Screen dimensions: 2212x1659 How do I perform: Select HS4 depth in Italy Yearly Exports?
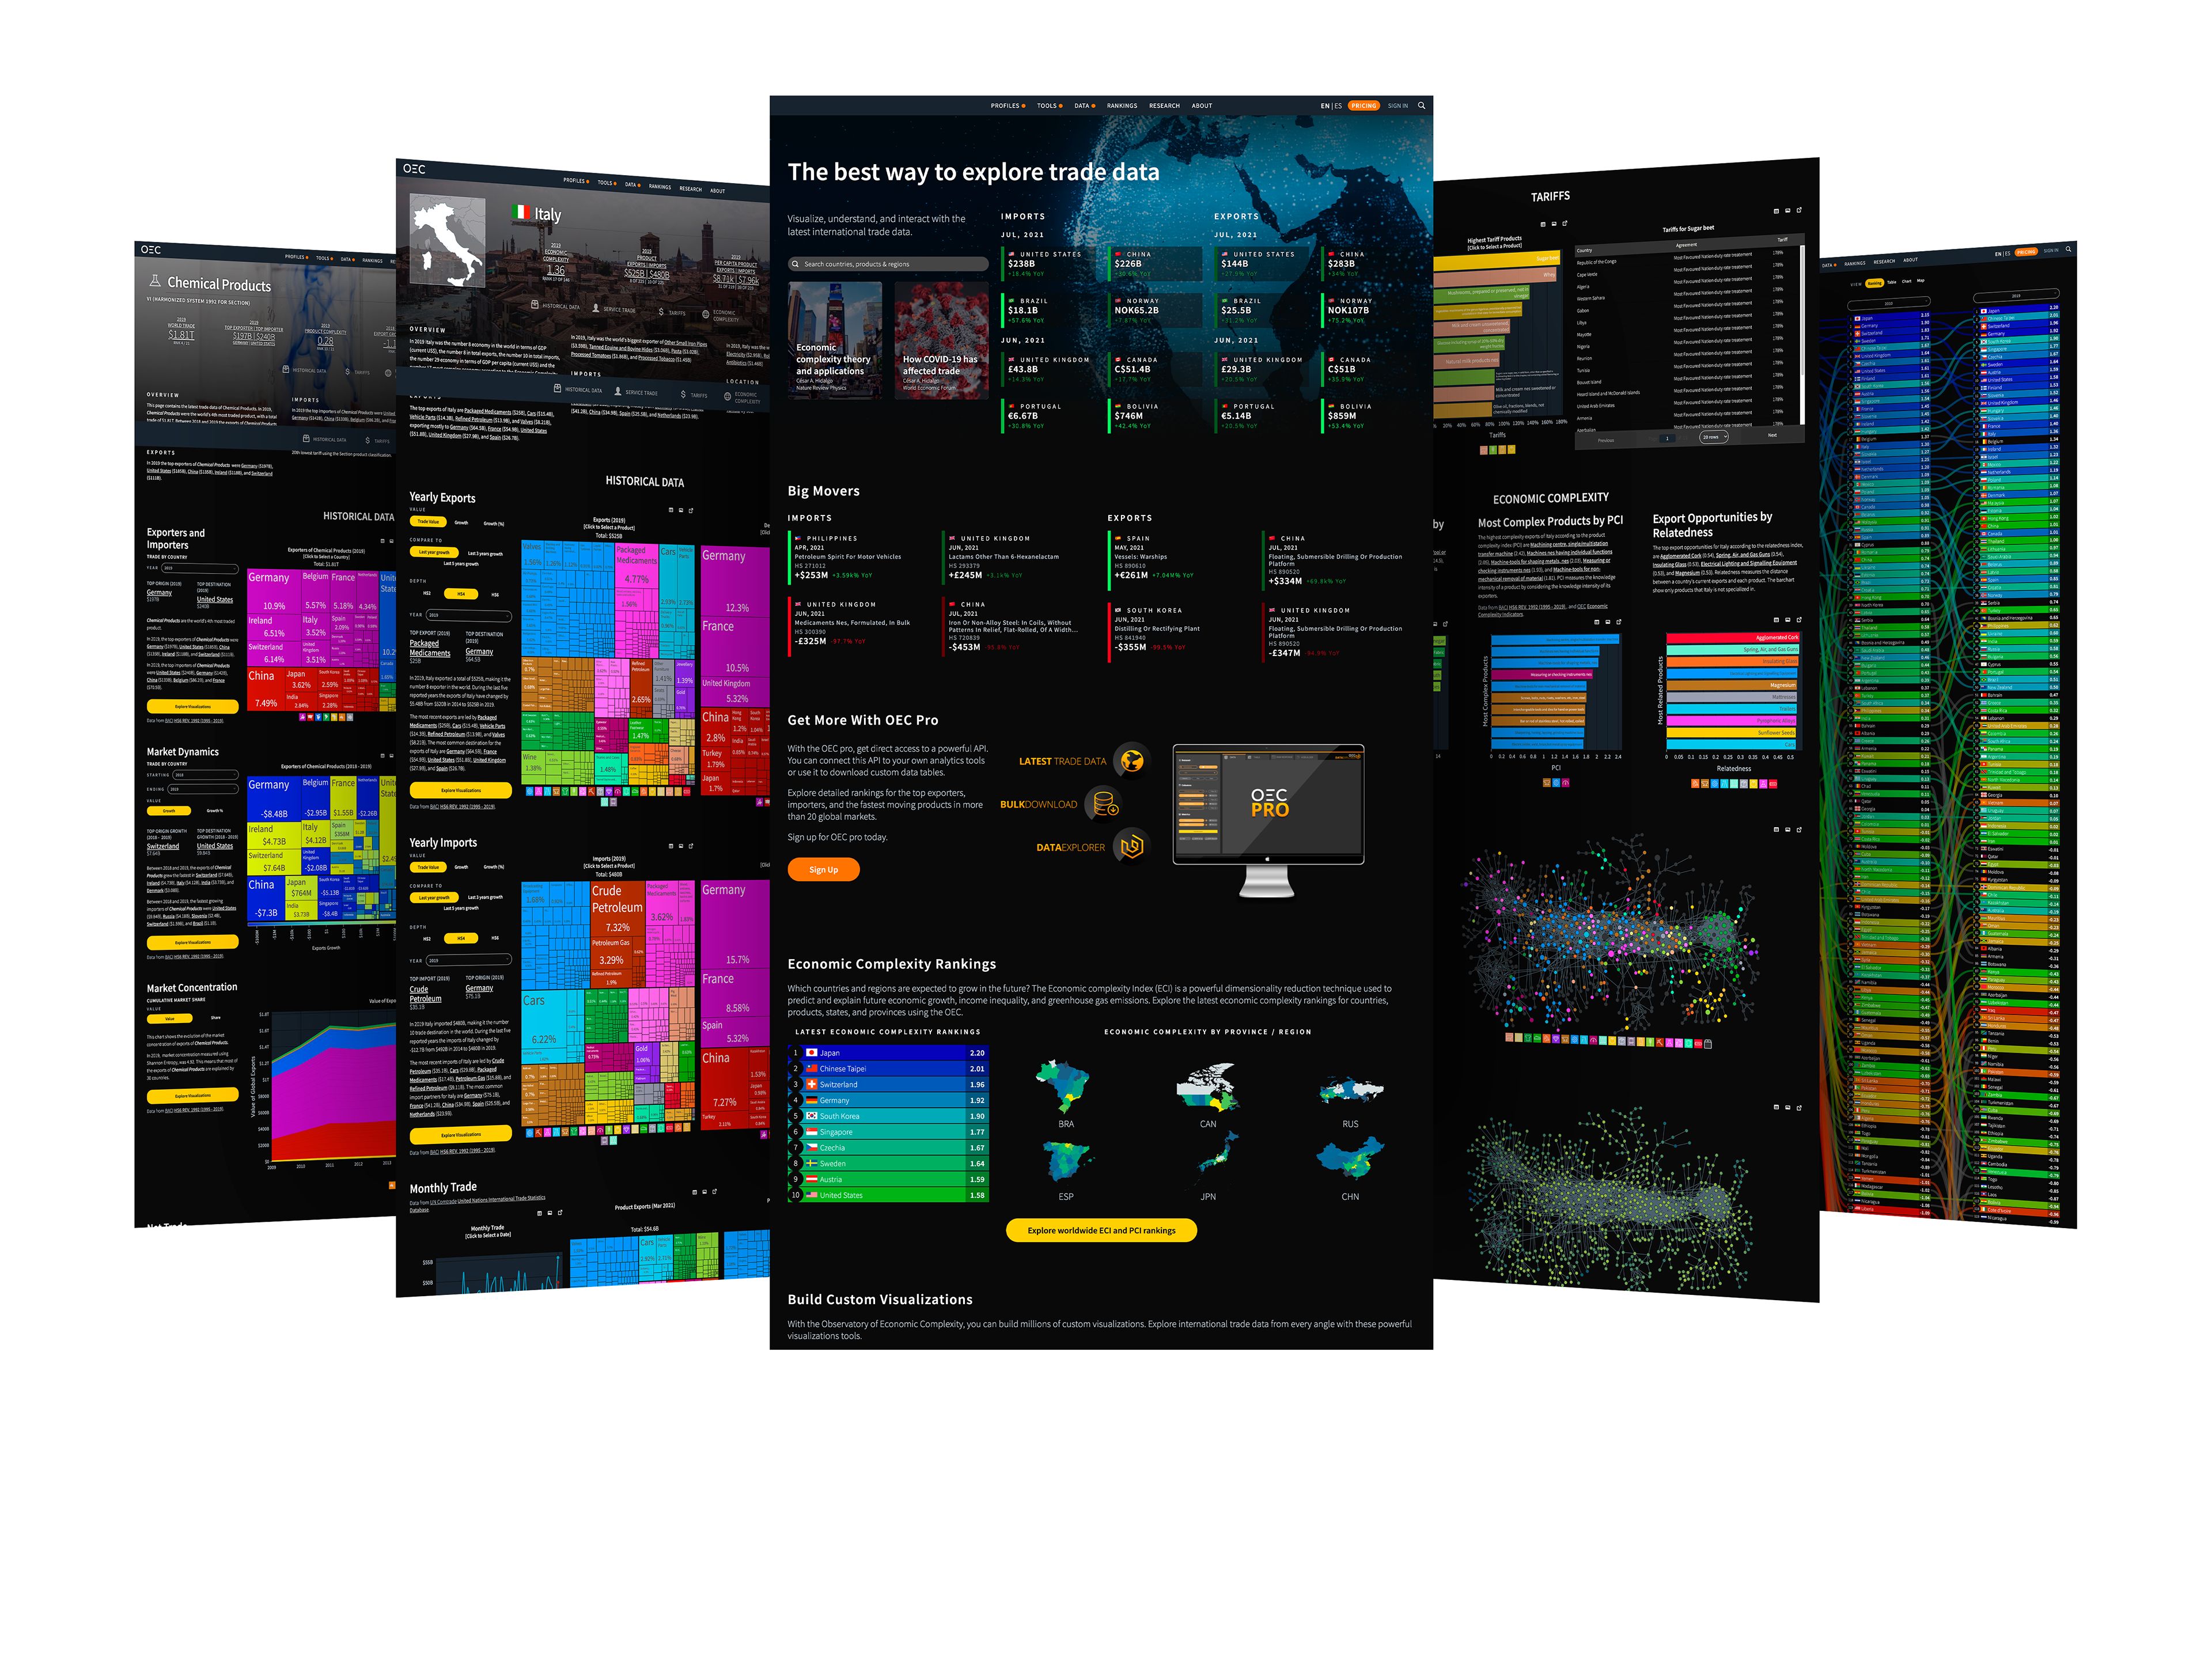pyautogui.click(x=461, y=594)
